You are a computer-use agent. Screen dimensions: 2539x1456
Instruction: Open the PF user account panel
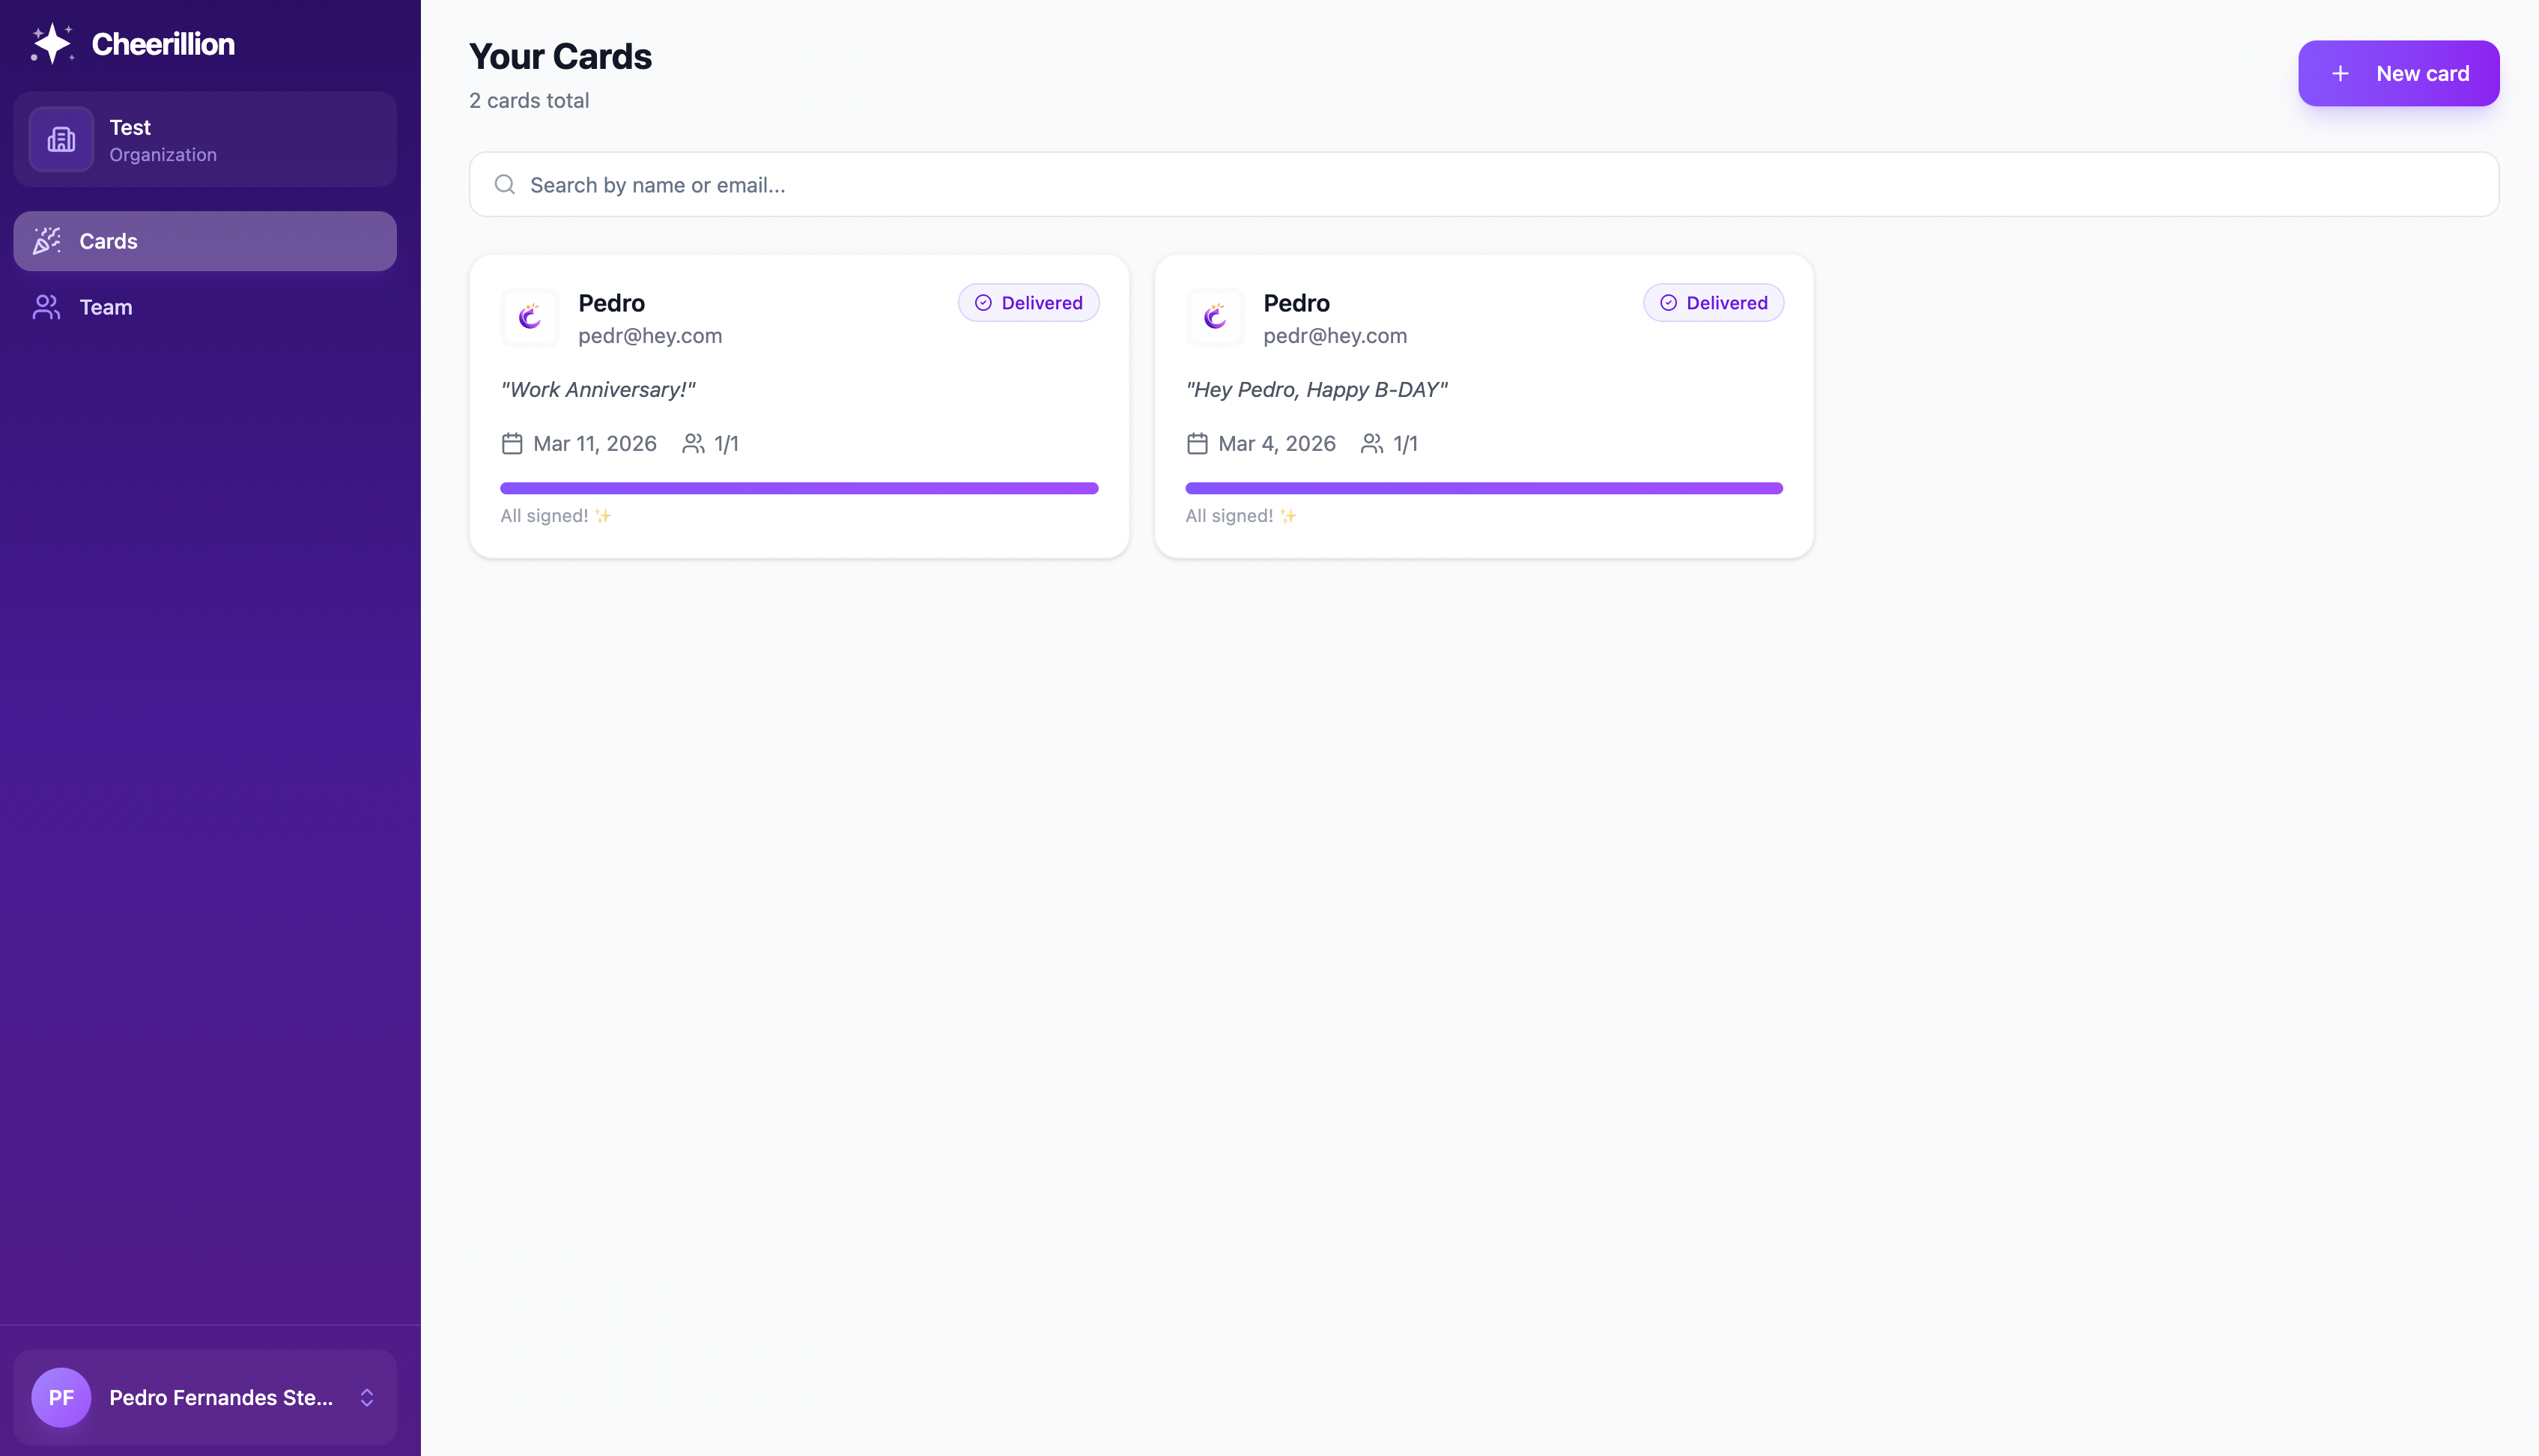[205, 1397]
